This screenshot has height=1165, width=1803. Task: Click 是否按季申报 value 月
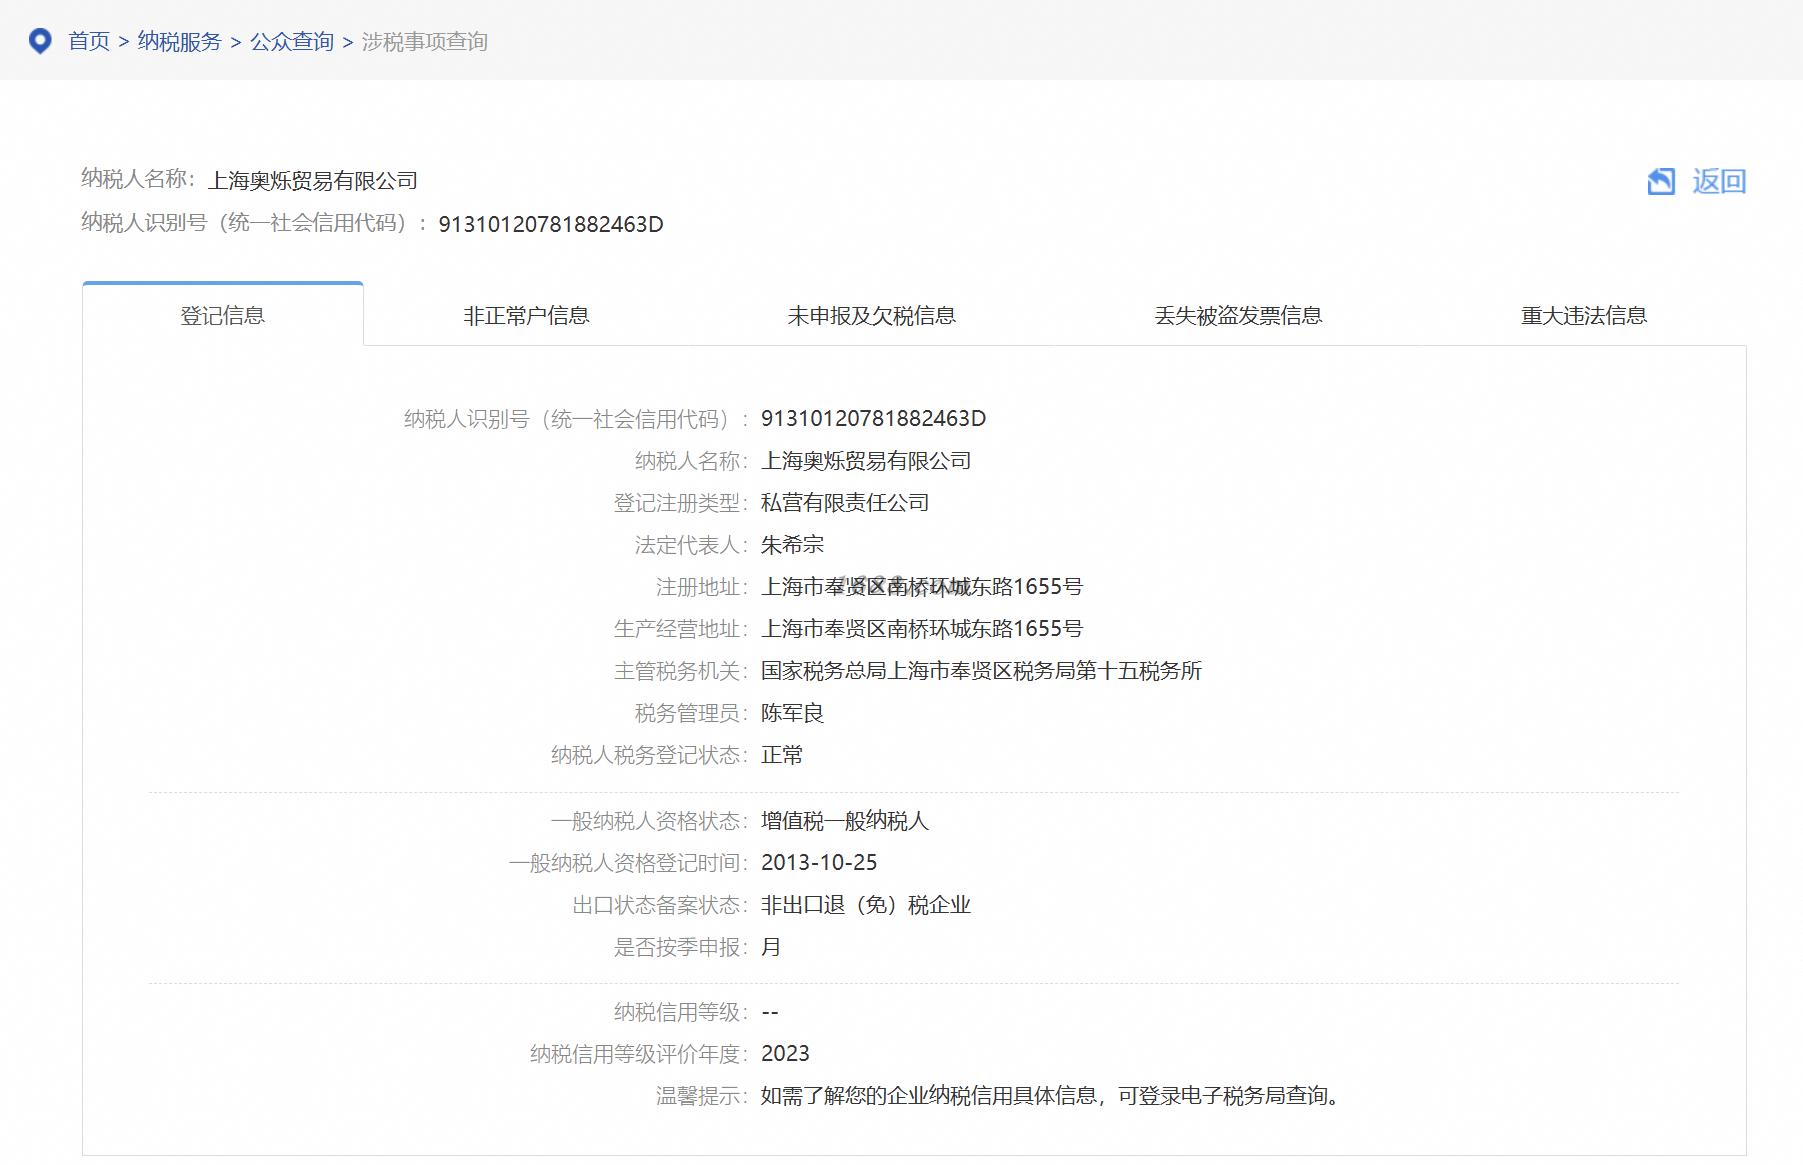point(771,947)
